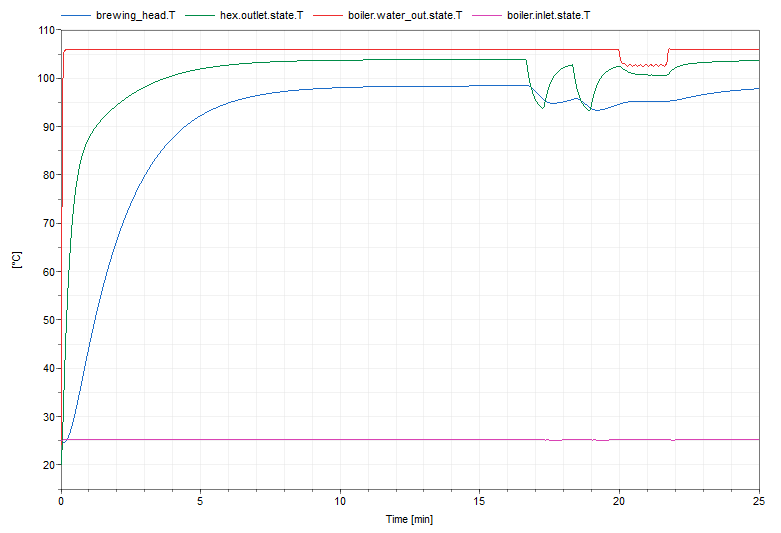Click the [°C] y-axis unit label

pos(17,262)
